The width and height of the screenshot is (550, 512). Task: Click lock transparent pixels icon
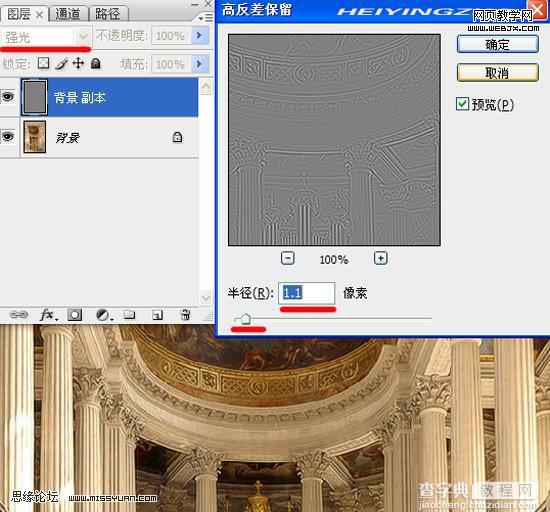[x=43, y=63]
